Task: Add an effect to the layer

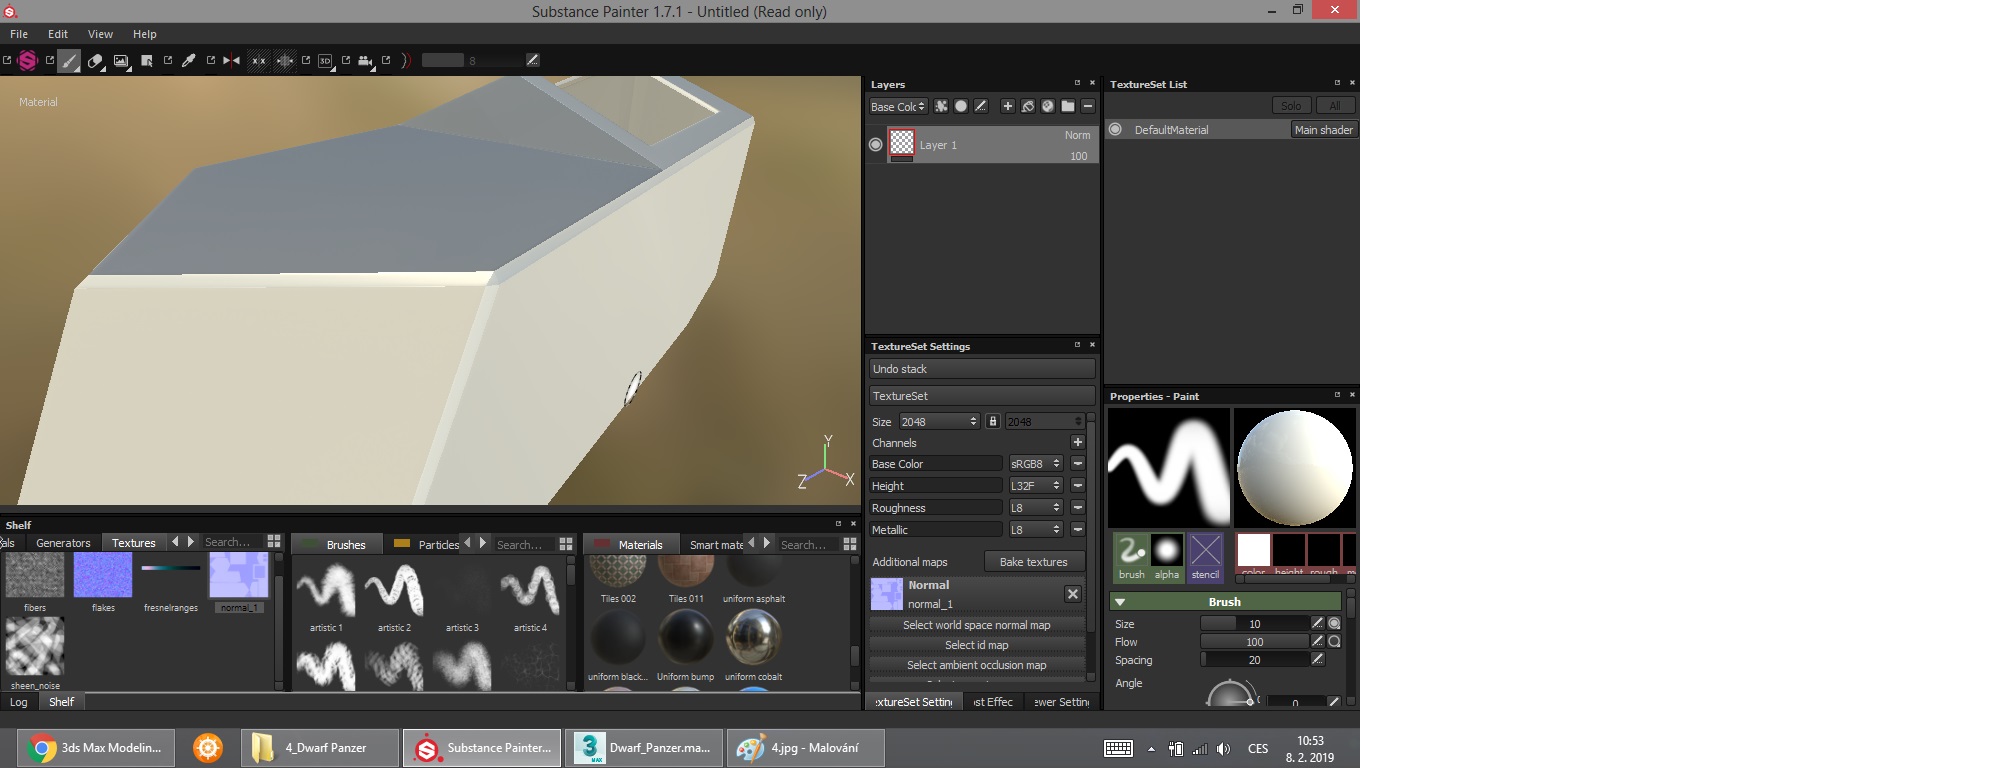Action: point(941,106)
